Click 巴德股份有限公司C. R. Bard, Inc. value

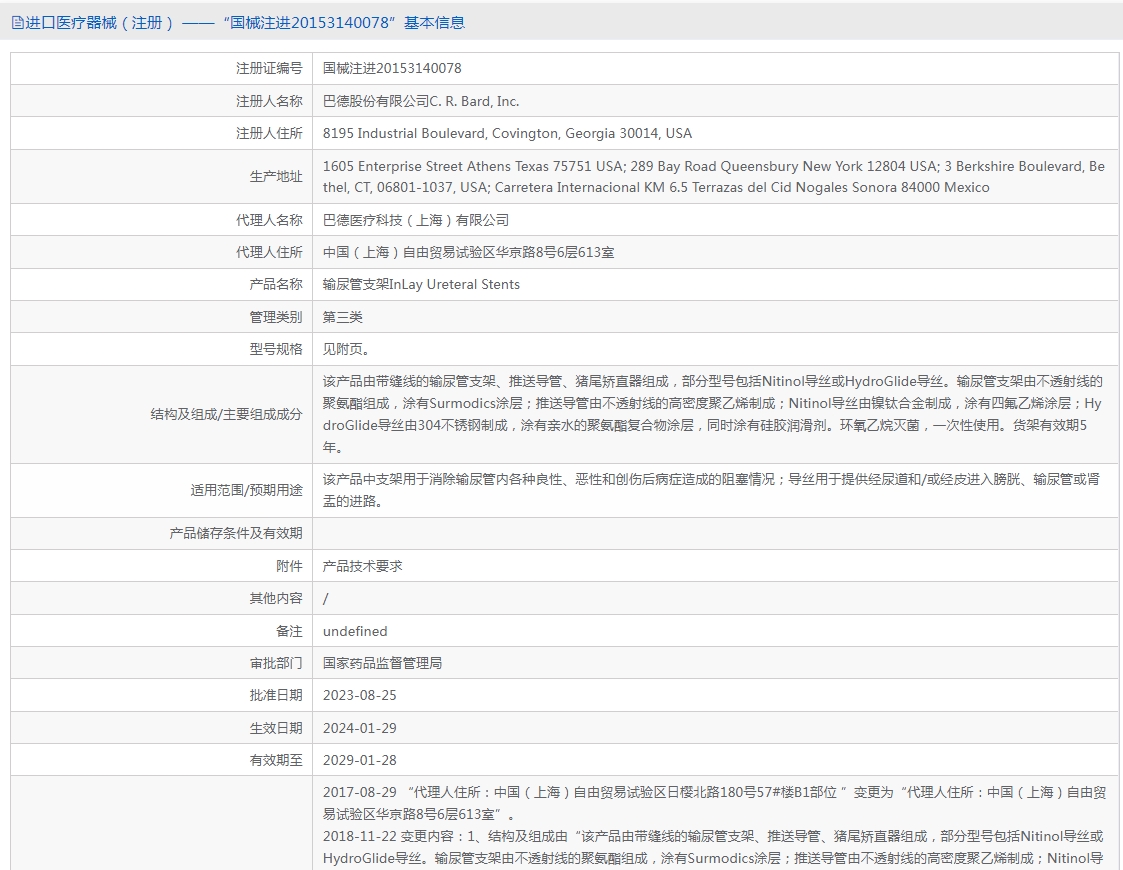[x=420, y=102]
